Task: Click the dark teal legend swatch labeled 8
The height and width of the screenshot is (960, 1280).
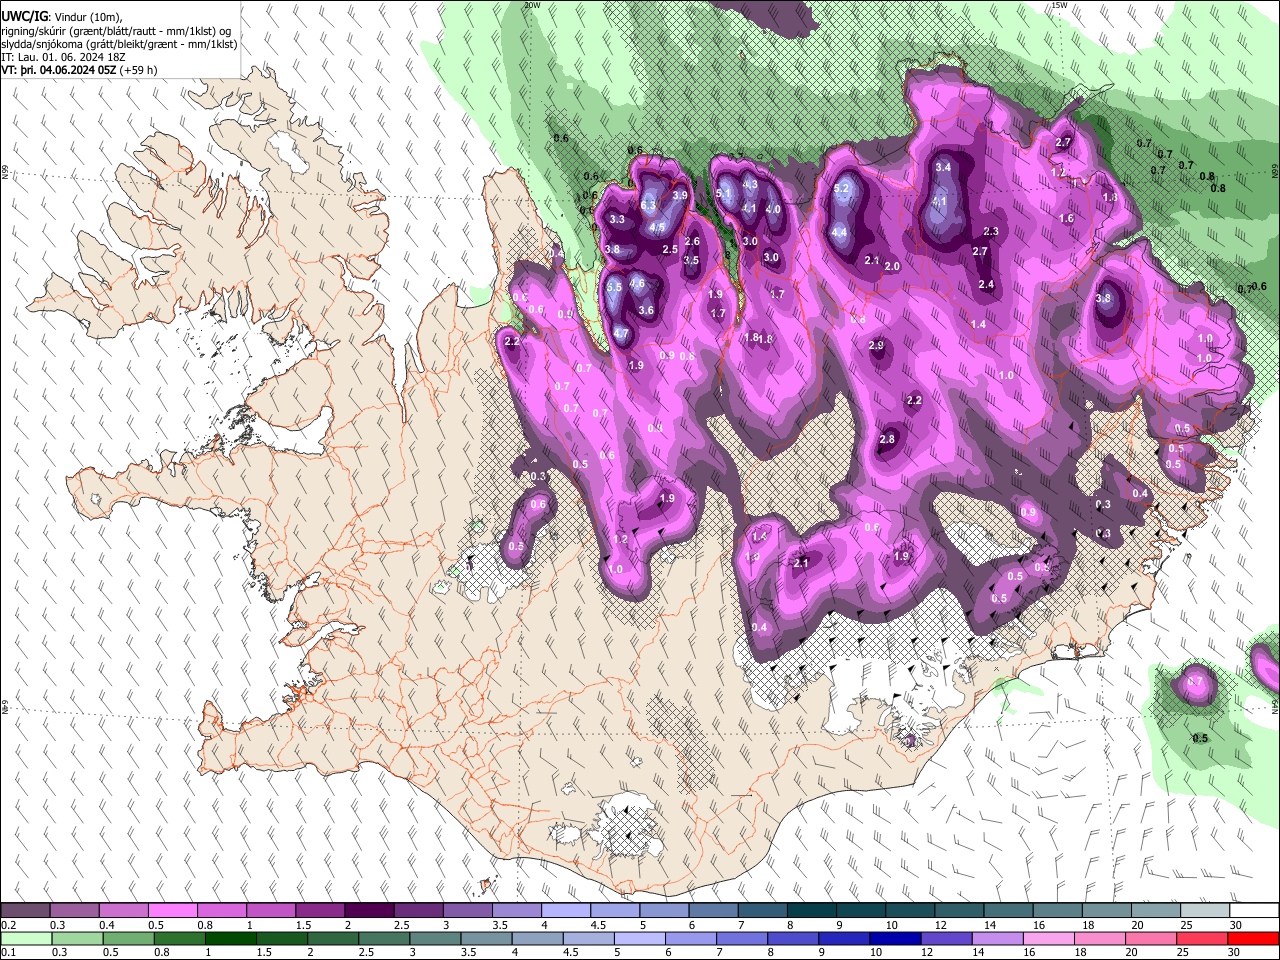Action: (811, 910)
